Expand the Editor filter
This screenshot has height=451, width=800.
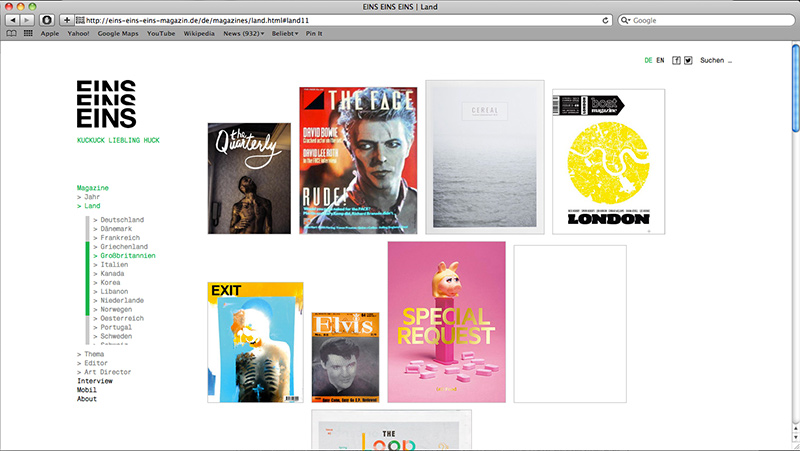click(92, 363)
